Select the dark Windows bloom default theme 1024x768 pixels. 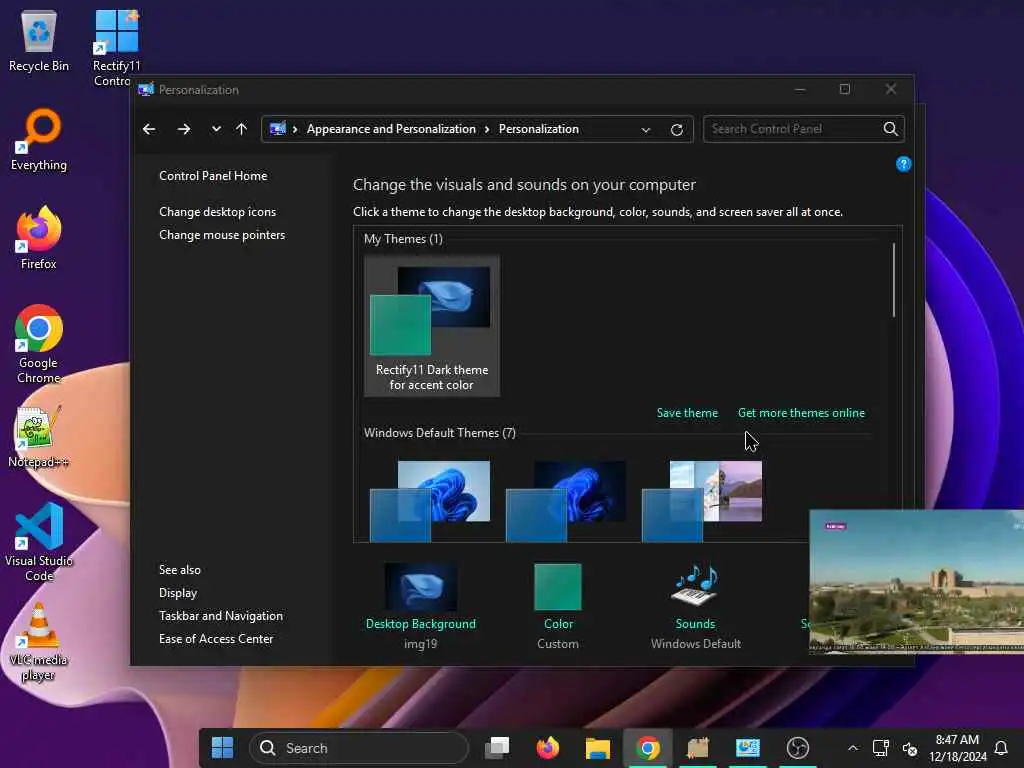(566, 501)
